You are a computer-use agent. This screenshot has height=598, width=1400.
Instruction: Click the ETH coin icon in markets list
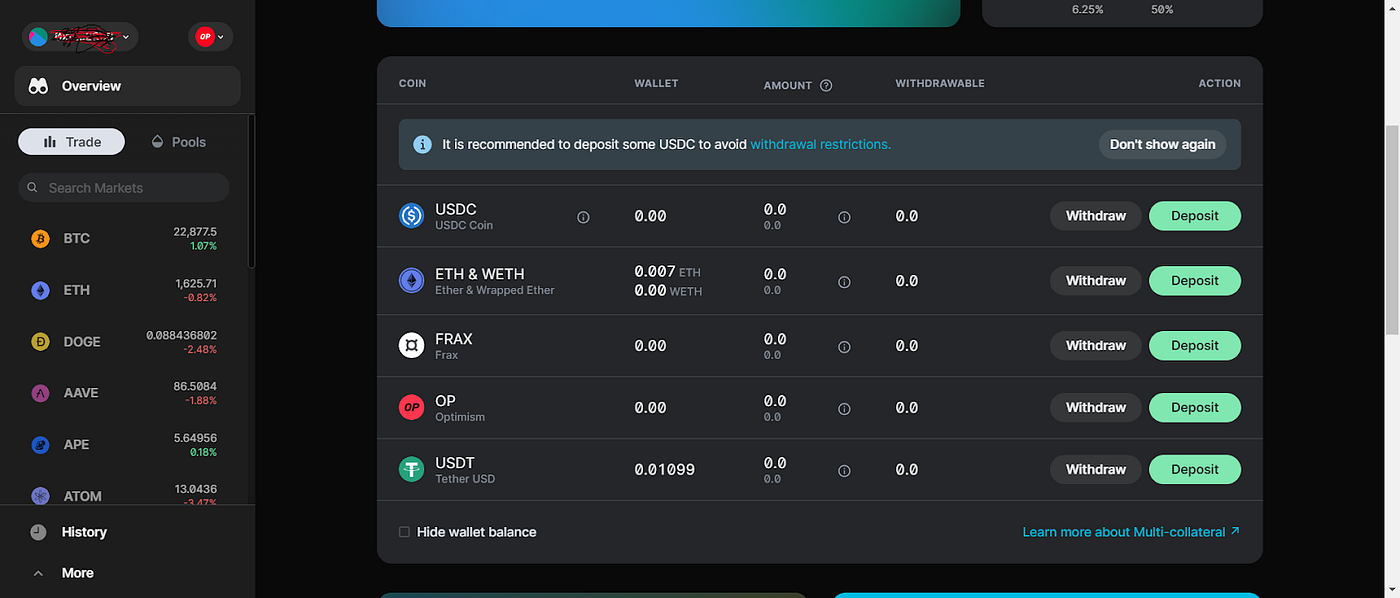(x=40, y=290)
